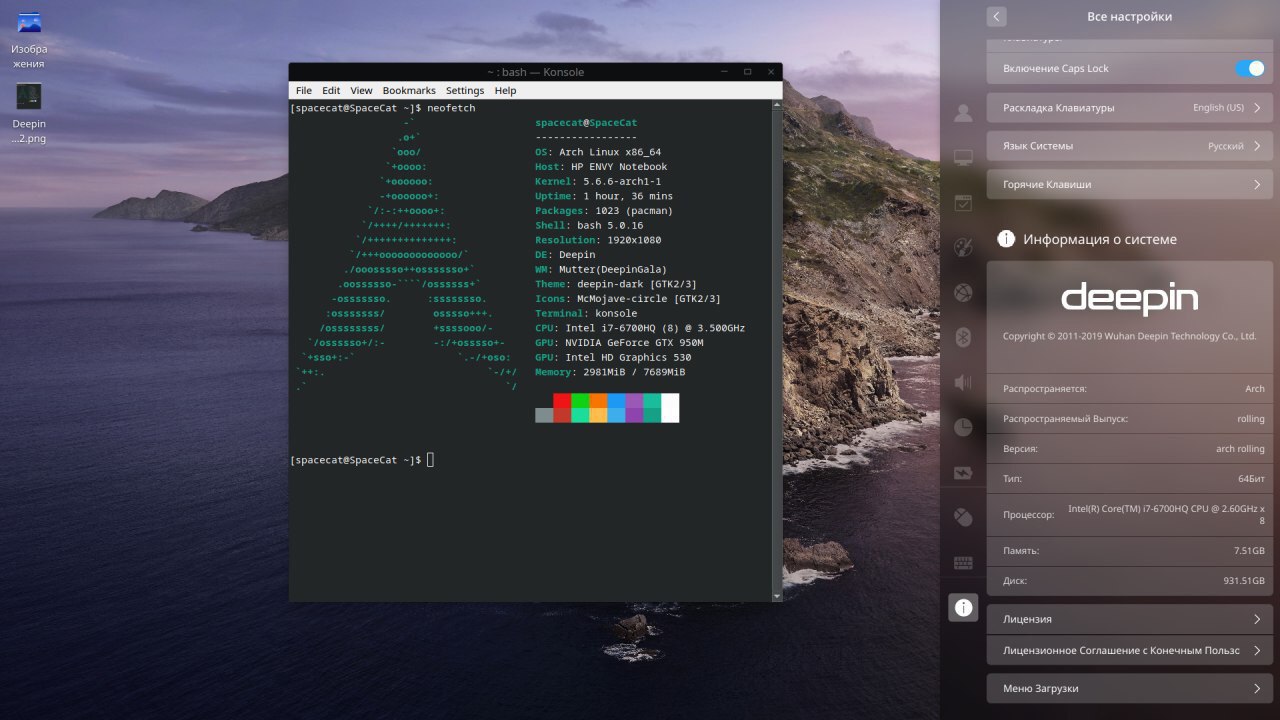1280x720 pixels.
Task: Click the Все настройки panel title
Action: pos(1129,16)
